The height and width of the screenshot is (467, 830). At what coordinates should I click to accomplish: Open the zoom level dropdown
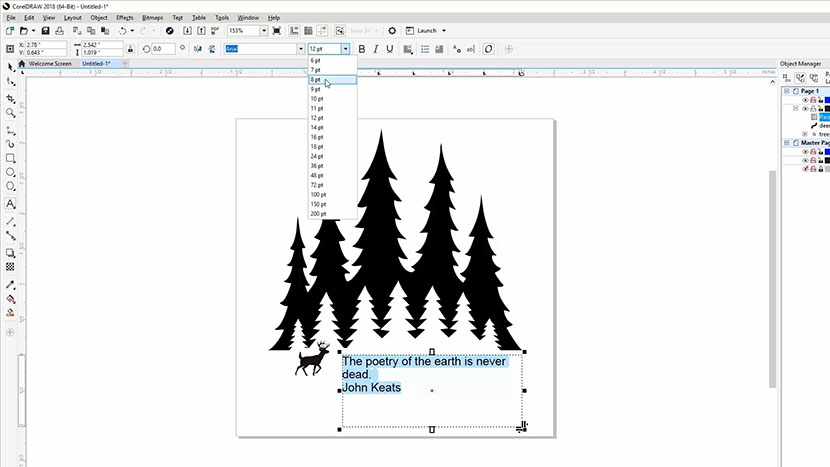click(x=262, y=31)
